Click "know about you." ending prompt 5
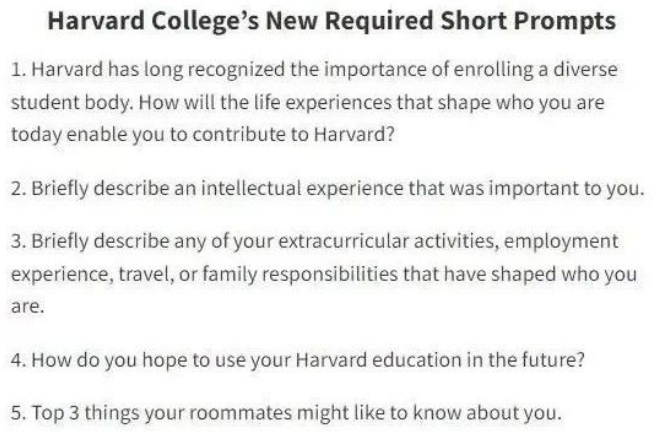The width and height of the screenshot is (656, 438). (487, 413)
